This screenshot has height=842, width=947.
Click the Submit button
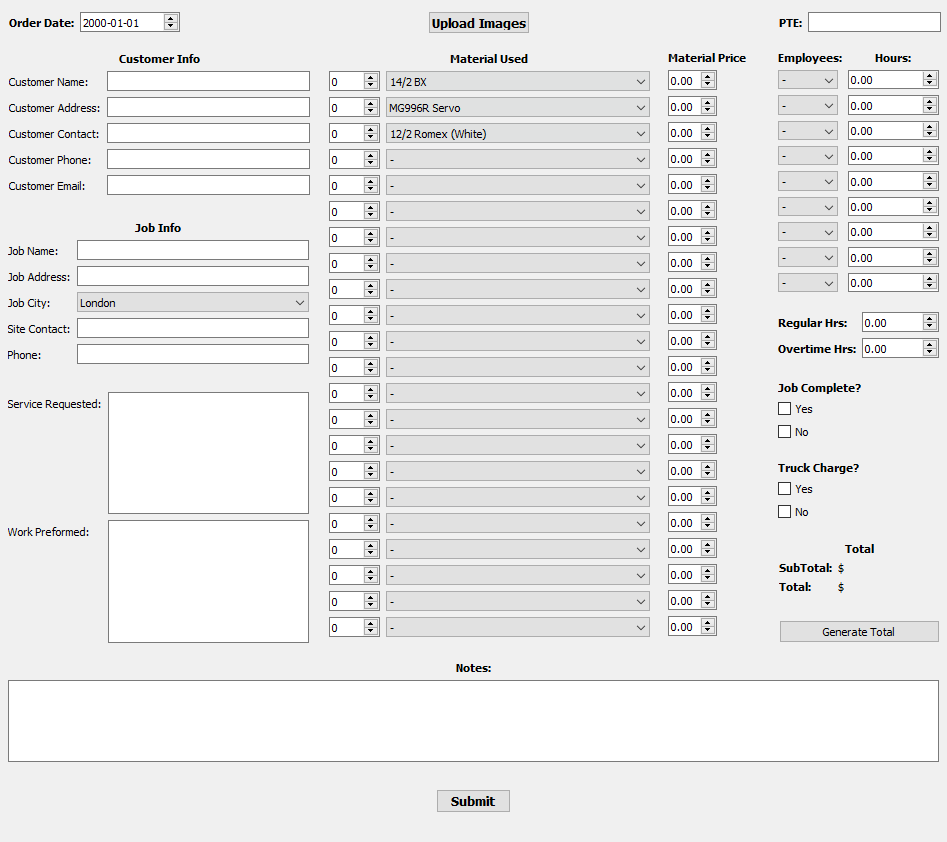coord(473,801)
